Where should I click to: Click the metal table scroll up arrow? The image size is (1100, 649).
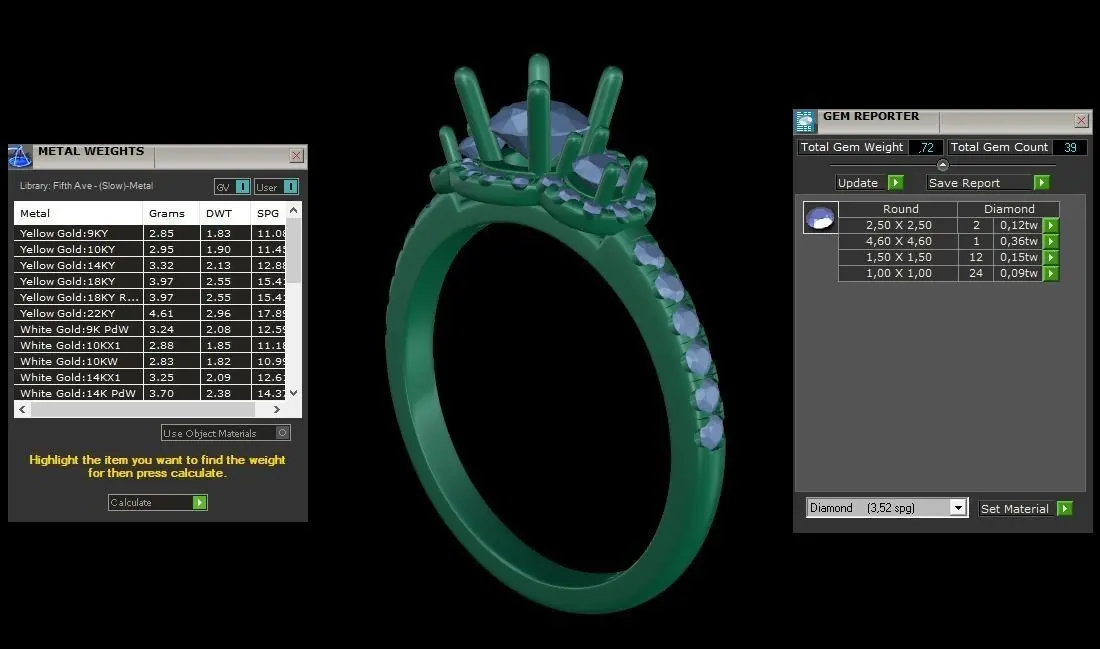(294, 210)
